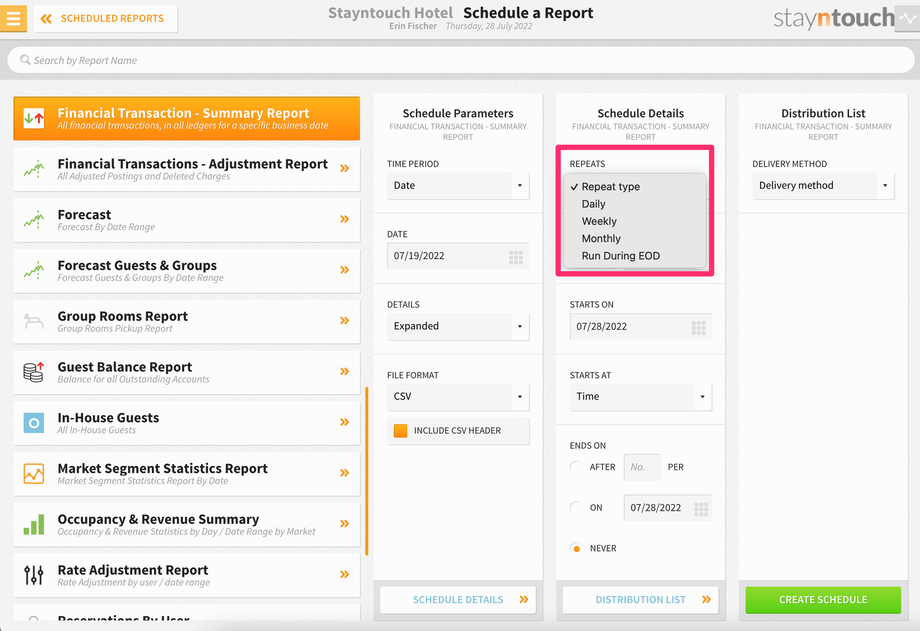Click the arrow on Financial Transactions Adjustment row
Image resolution: width=920 pixels, height=631 pixels.
[x=344, y=168]
